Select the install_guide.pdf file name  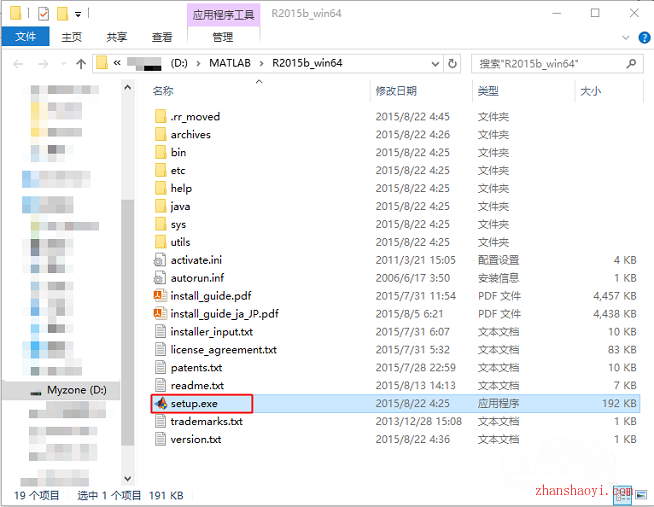[x=211, y=296]
